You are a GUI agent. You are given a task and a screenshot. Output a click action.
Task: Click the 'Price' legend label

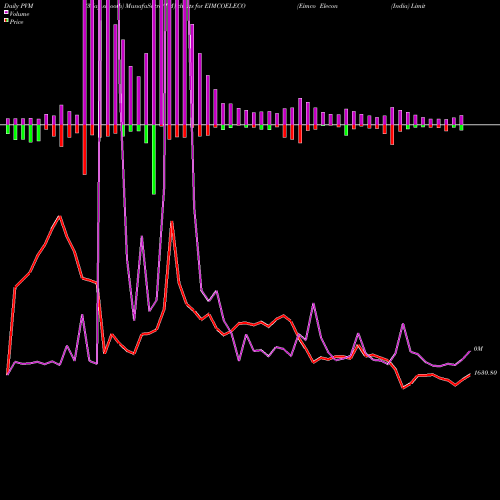16,22
